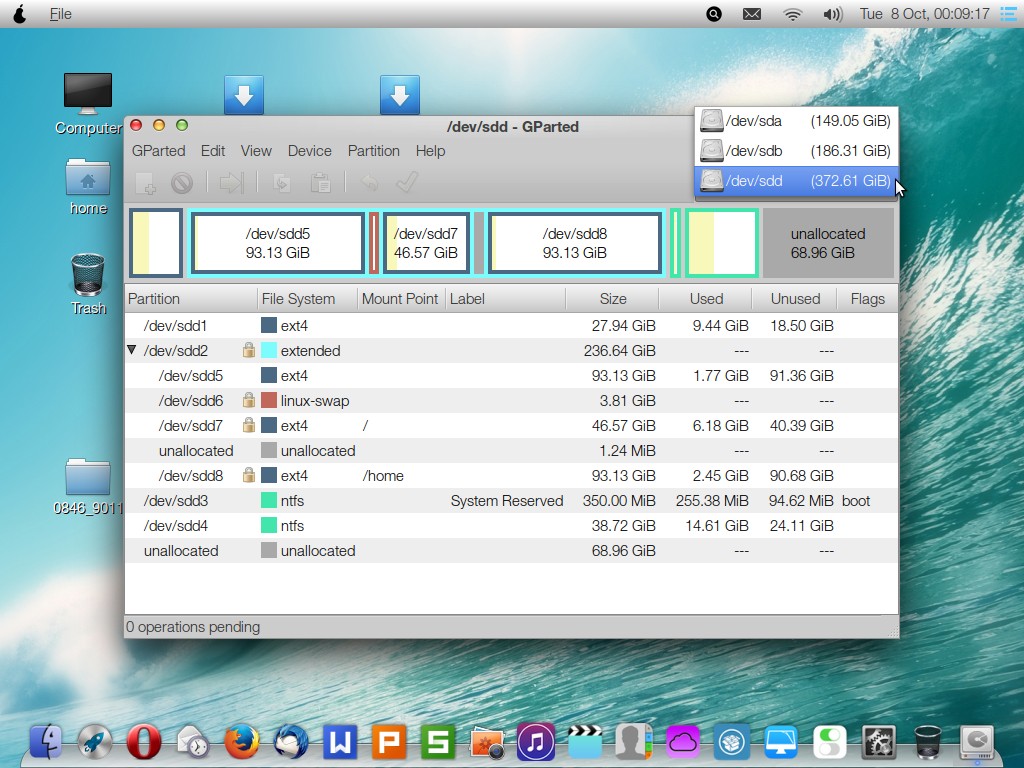
Task: Click the lock icon on /dev/sdd2 row
Action: (249, 350)
